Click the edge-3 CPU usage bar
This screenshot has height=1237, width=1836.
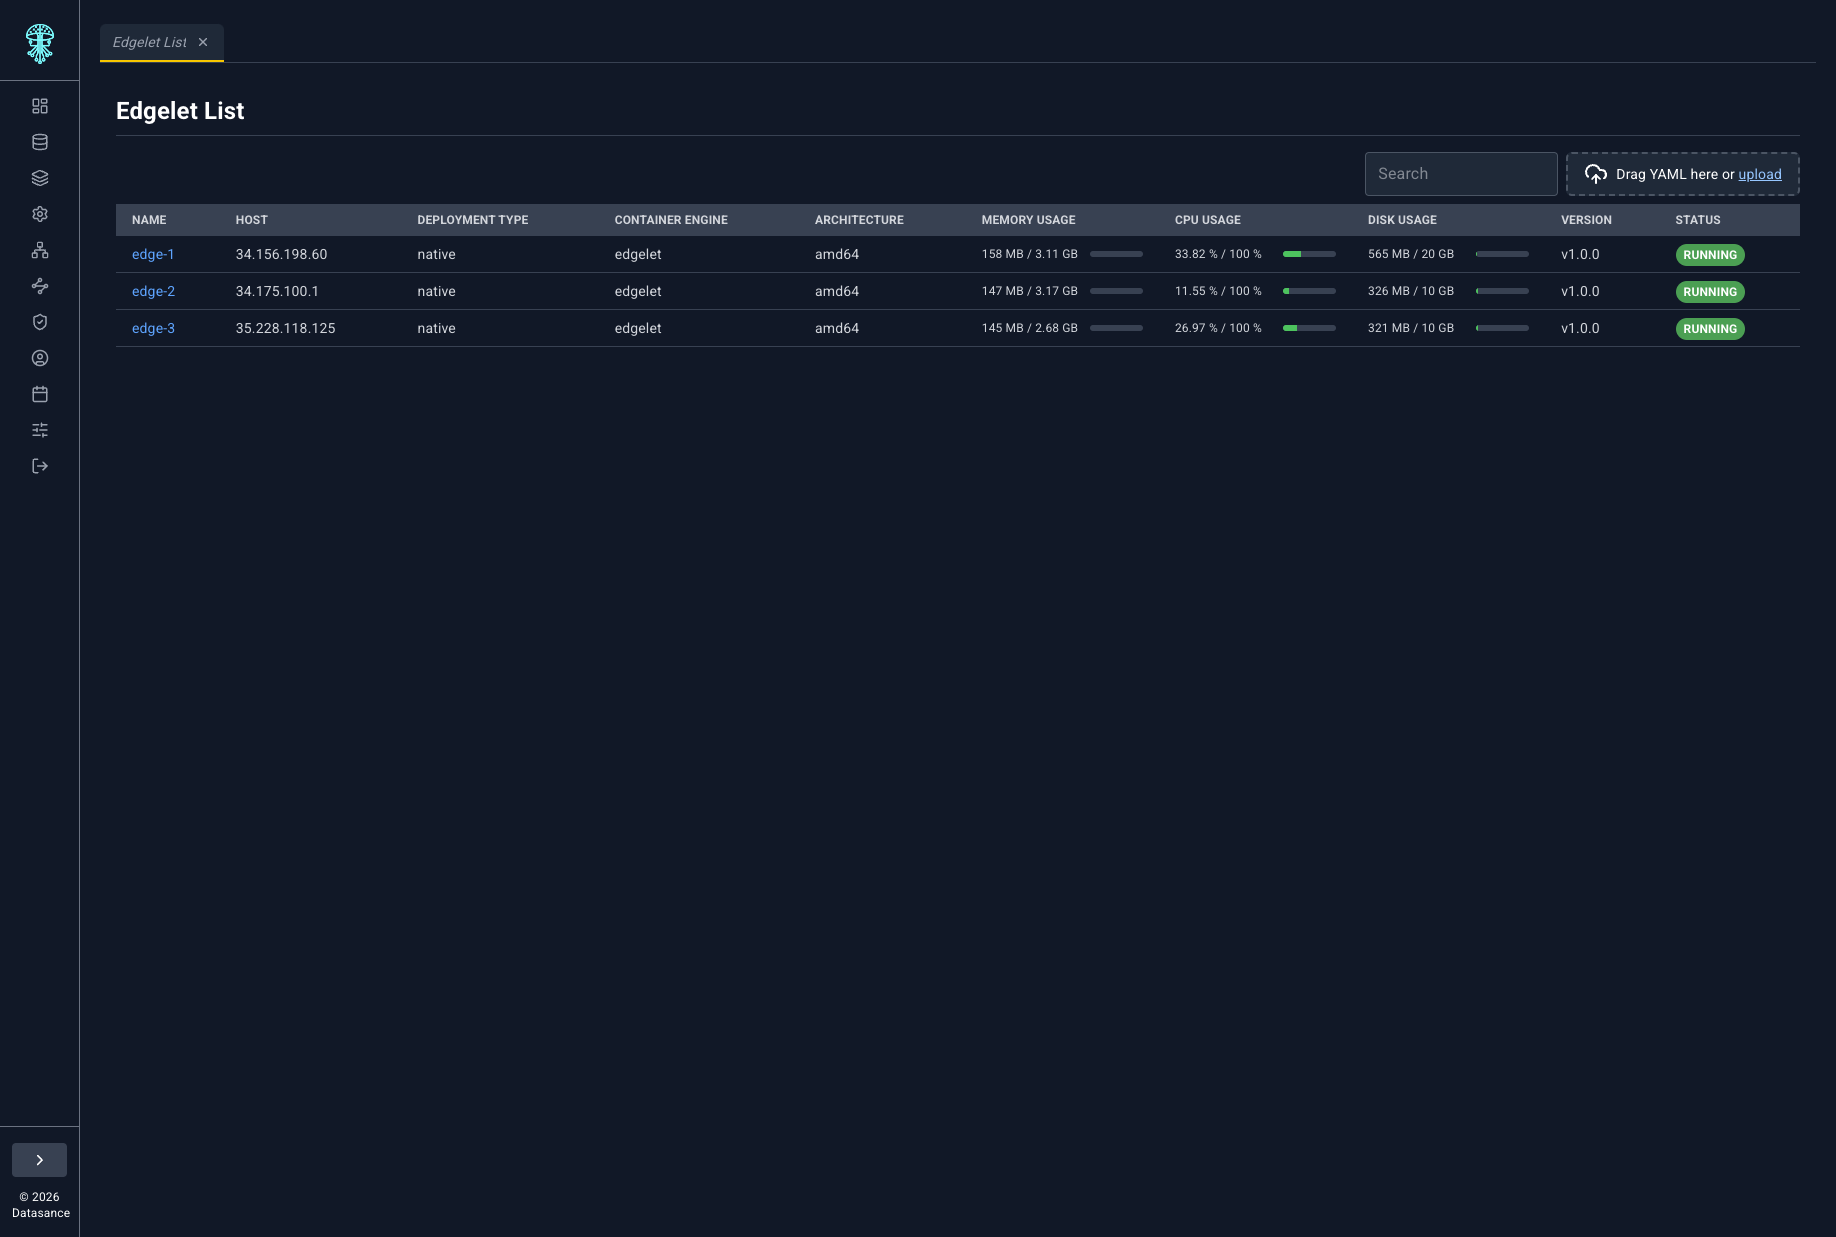coord(1309,328)
